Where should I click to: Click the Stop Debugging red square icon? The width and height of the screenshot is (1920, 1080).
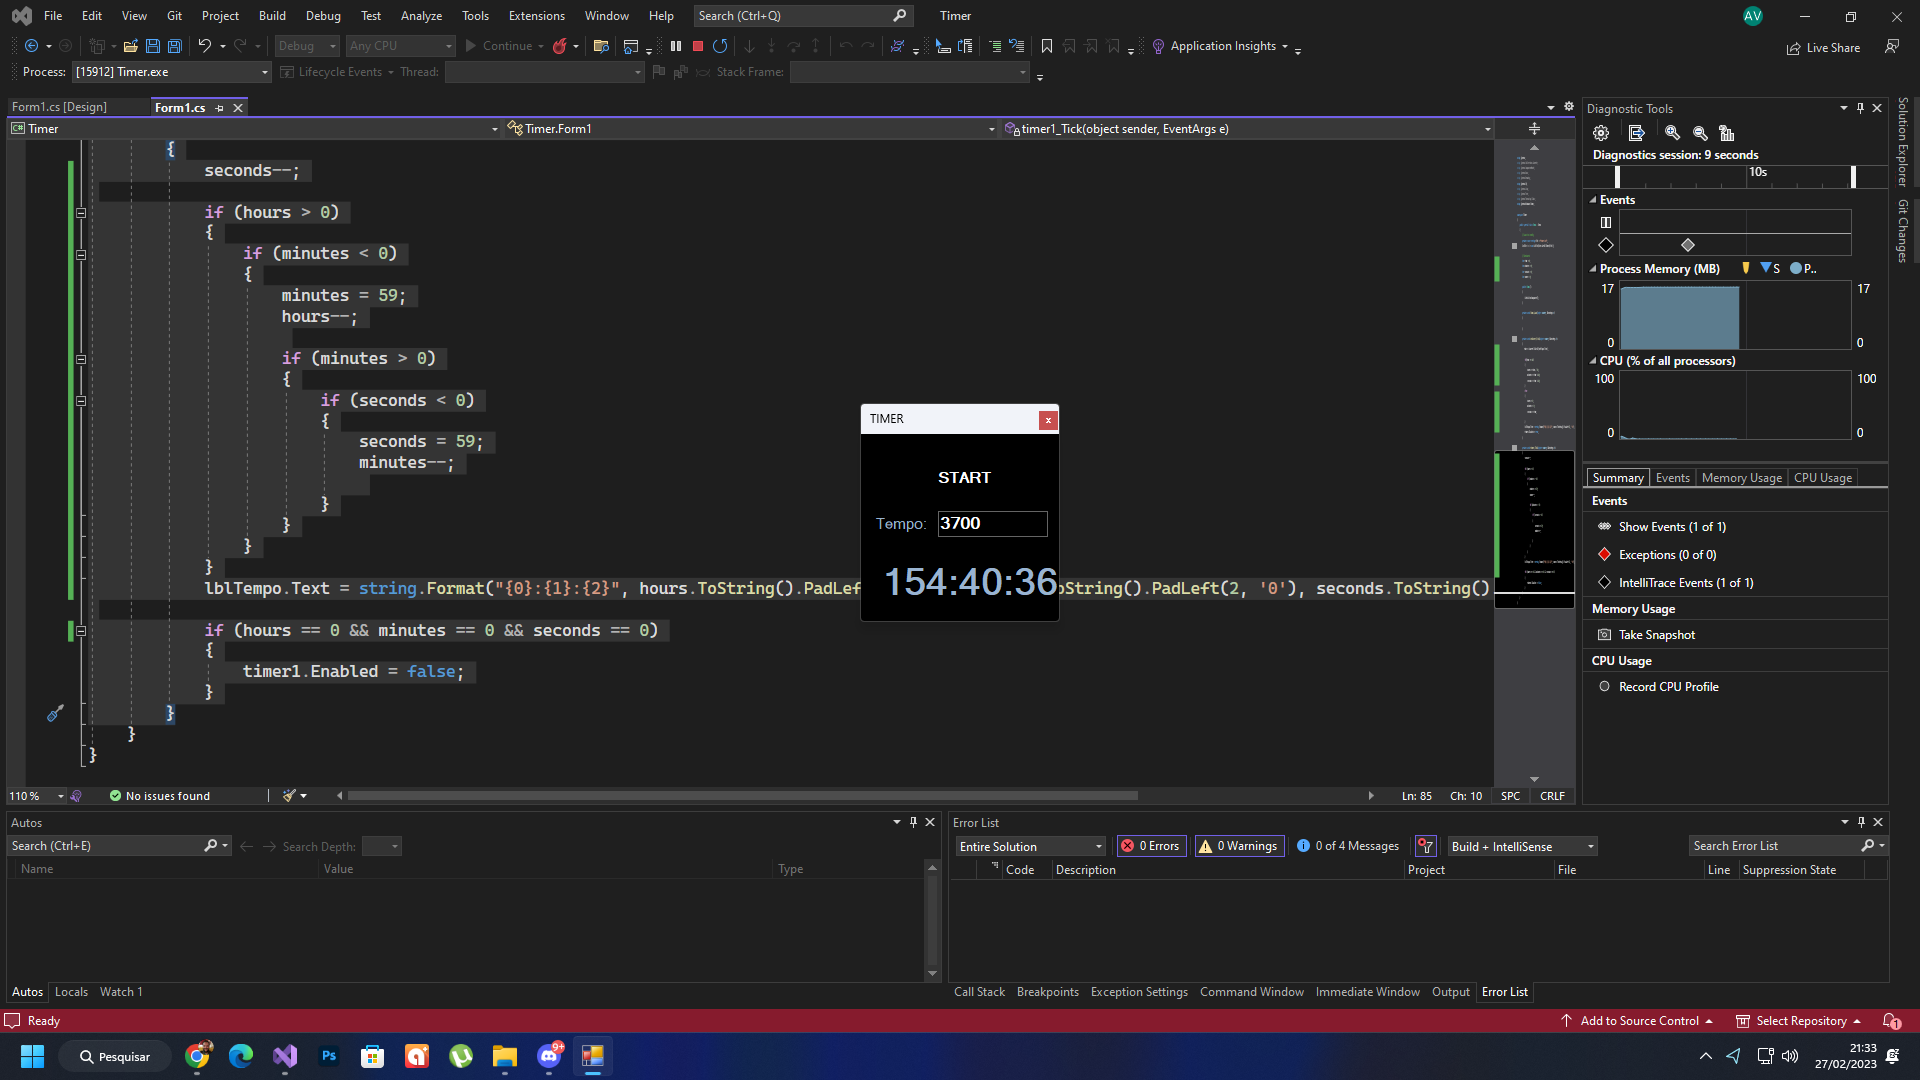pos(698,46)
